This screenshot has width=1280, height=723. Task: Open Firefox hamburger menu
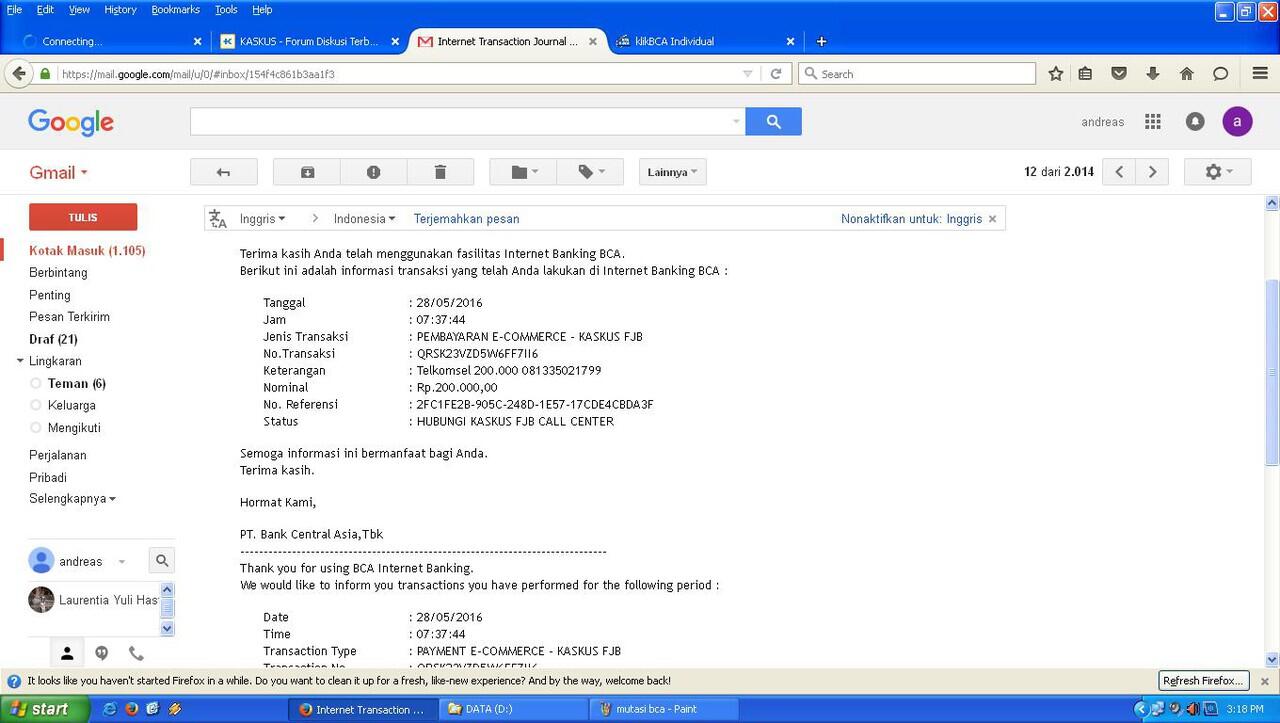[x=1260, y=74]
